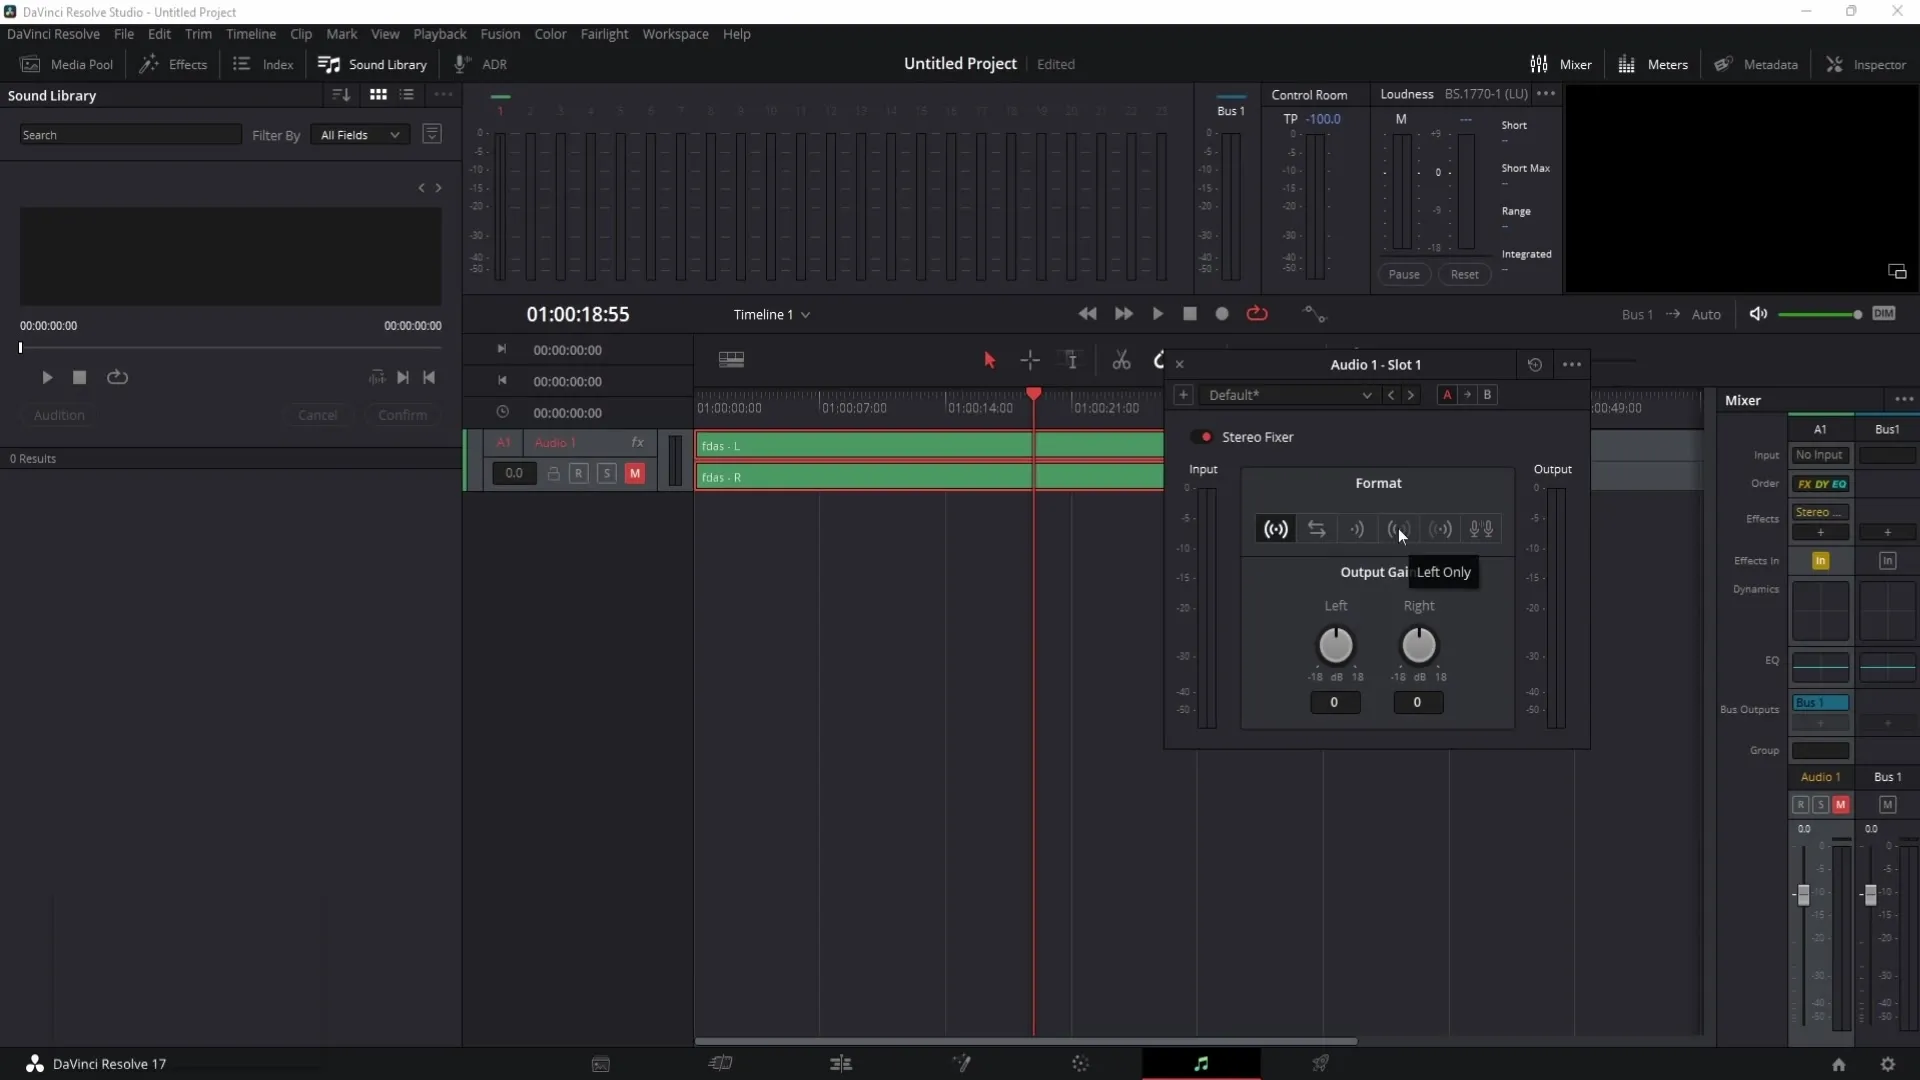Viewport: 1920px width, 1080px height.
Task: Click the Search input field in Sound Library
Action: (x=131, y=133)
